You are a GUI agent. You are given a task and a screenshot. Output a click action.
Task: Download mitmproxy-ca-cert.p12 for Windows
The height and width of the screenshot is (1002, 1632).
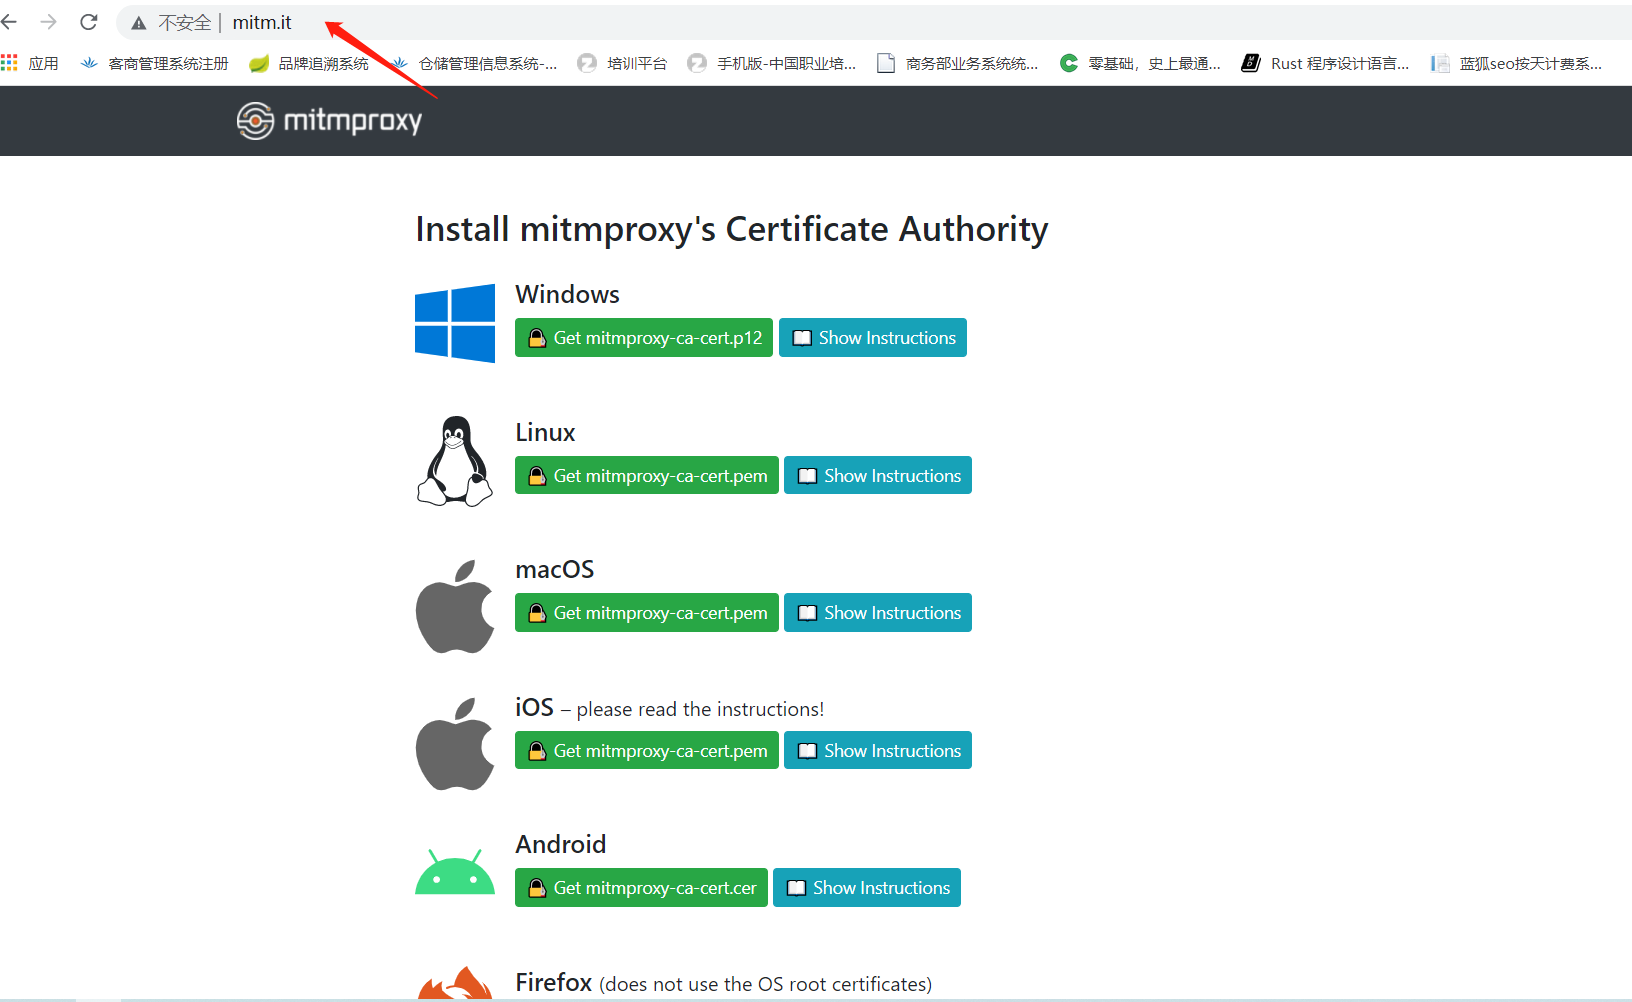(x=644, y=338)
